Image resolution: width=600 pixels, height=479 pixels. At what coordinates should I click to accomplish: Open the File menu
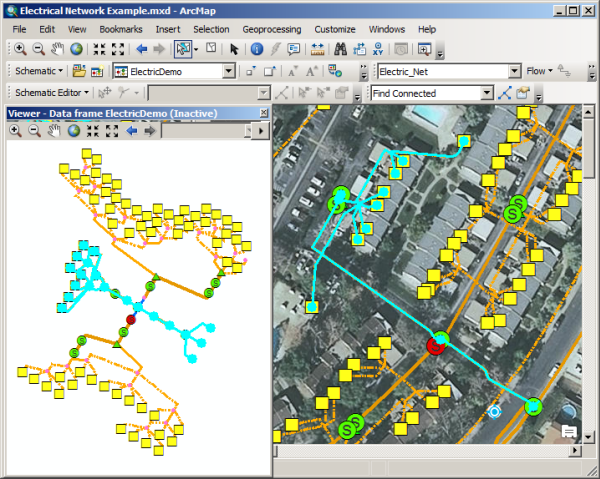pyautogui.click(x=19, y=29)
